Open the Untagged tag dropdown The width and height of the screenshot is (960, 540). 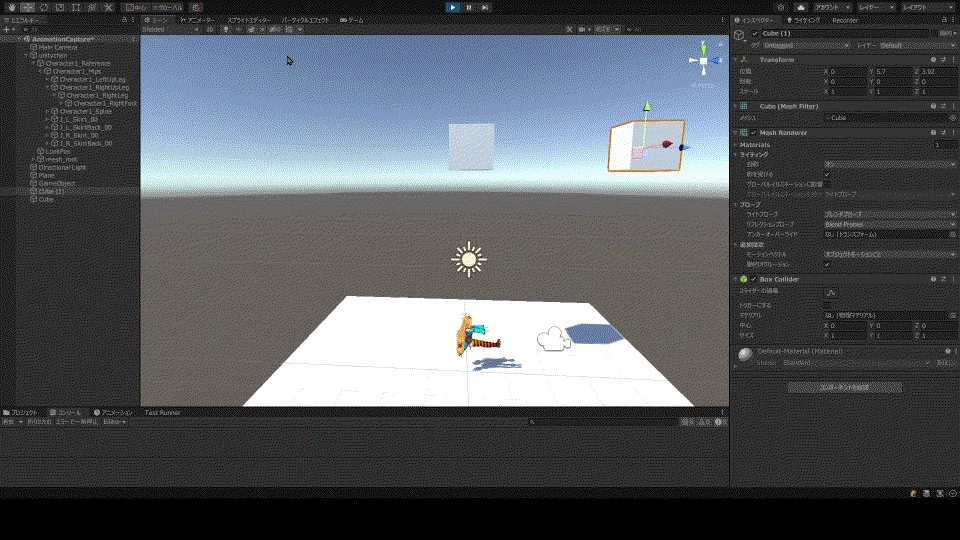click(806, 45)
